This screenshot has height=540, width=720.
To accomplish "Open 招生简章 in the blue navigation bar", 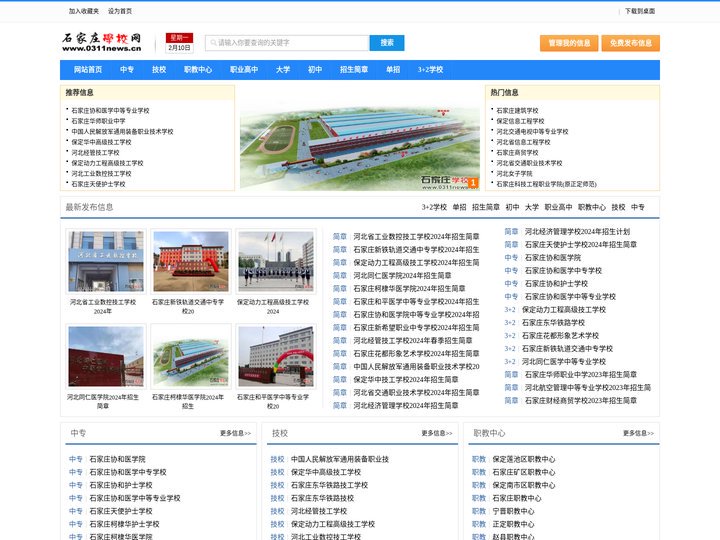I will pos(354,70).
